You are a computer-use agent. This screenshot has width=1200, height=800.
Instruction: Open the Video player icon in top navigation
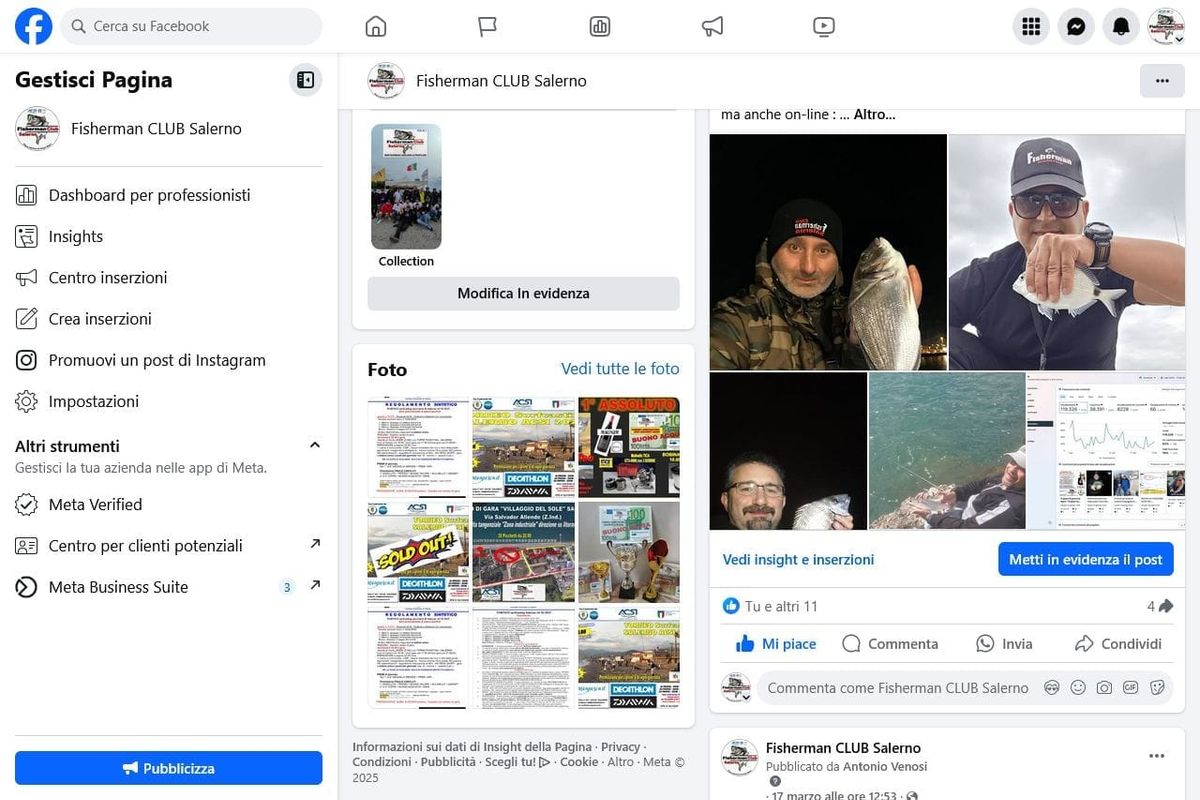click(x=823, y=27)
